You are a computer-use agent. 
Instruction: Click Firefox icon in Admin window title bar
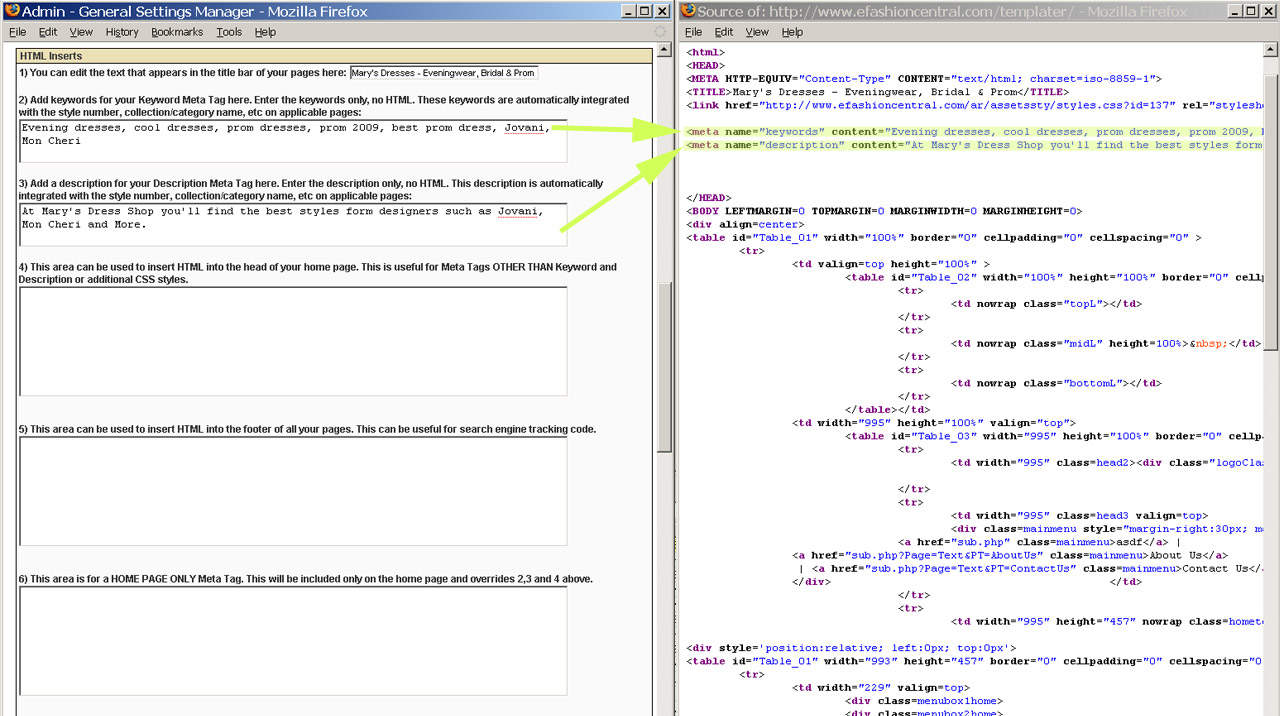pyautogui.click(x=12, y=11)
